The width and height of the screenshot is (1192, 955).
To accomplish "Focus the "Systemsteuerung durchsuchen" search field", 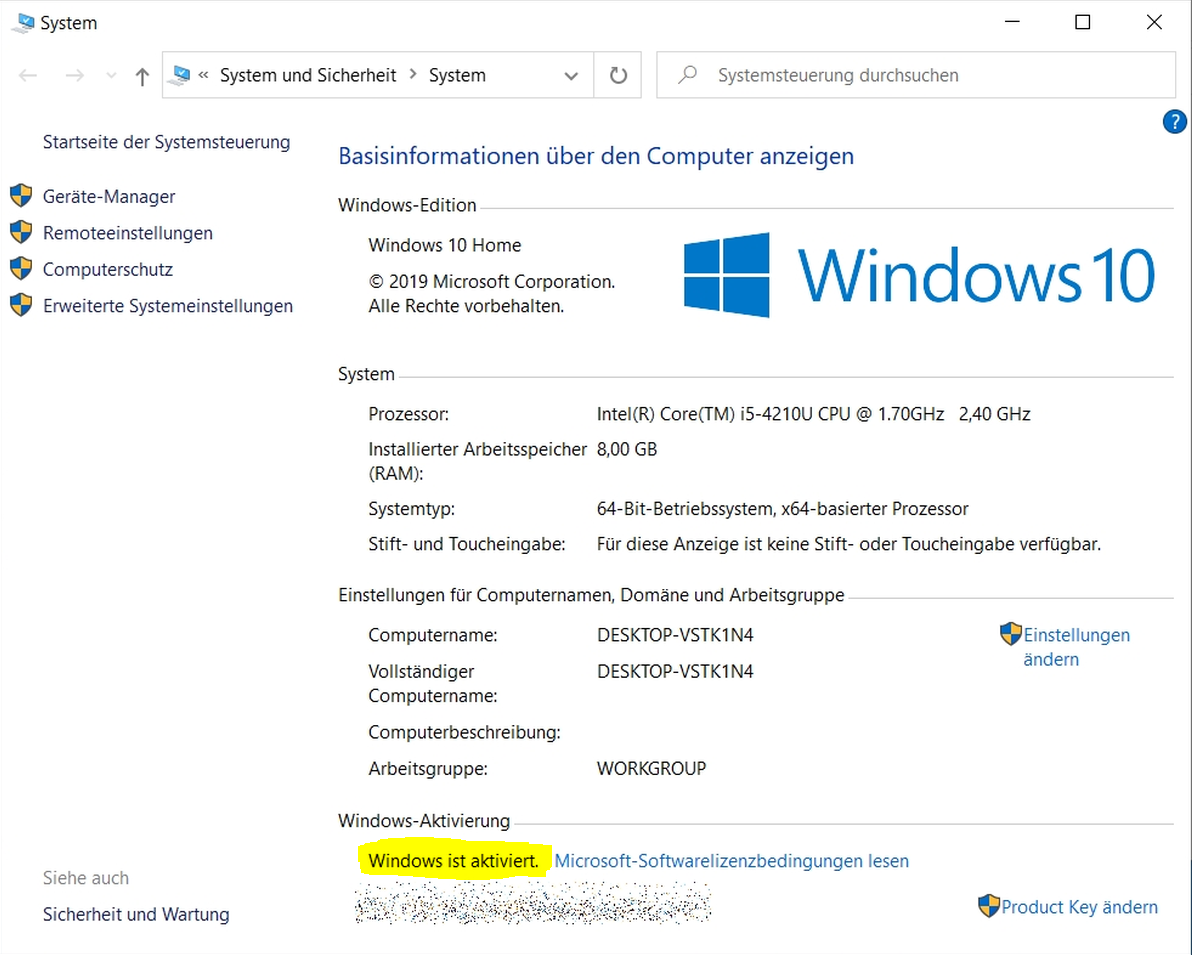I will [x=915, y=75].
